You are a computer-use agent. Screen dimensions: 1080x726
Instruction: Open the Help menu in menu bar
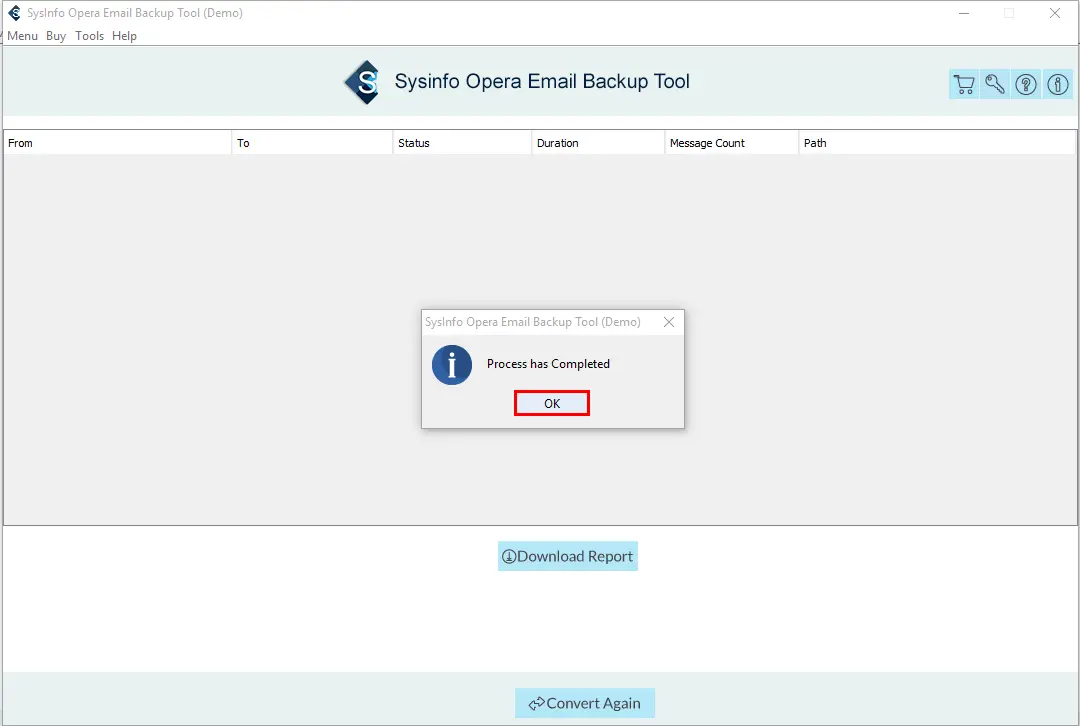124,36
